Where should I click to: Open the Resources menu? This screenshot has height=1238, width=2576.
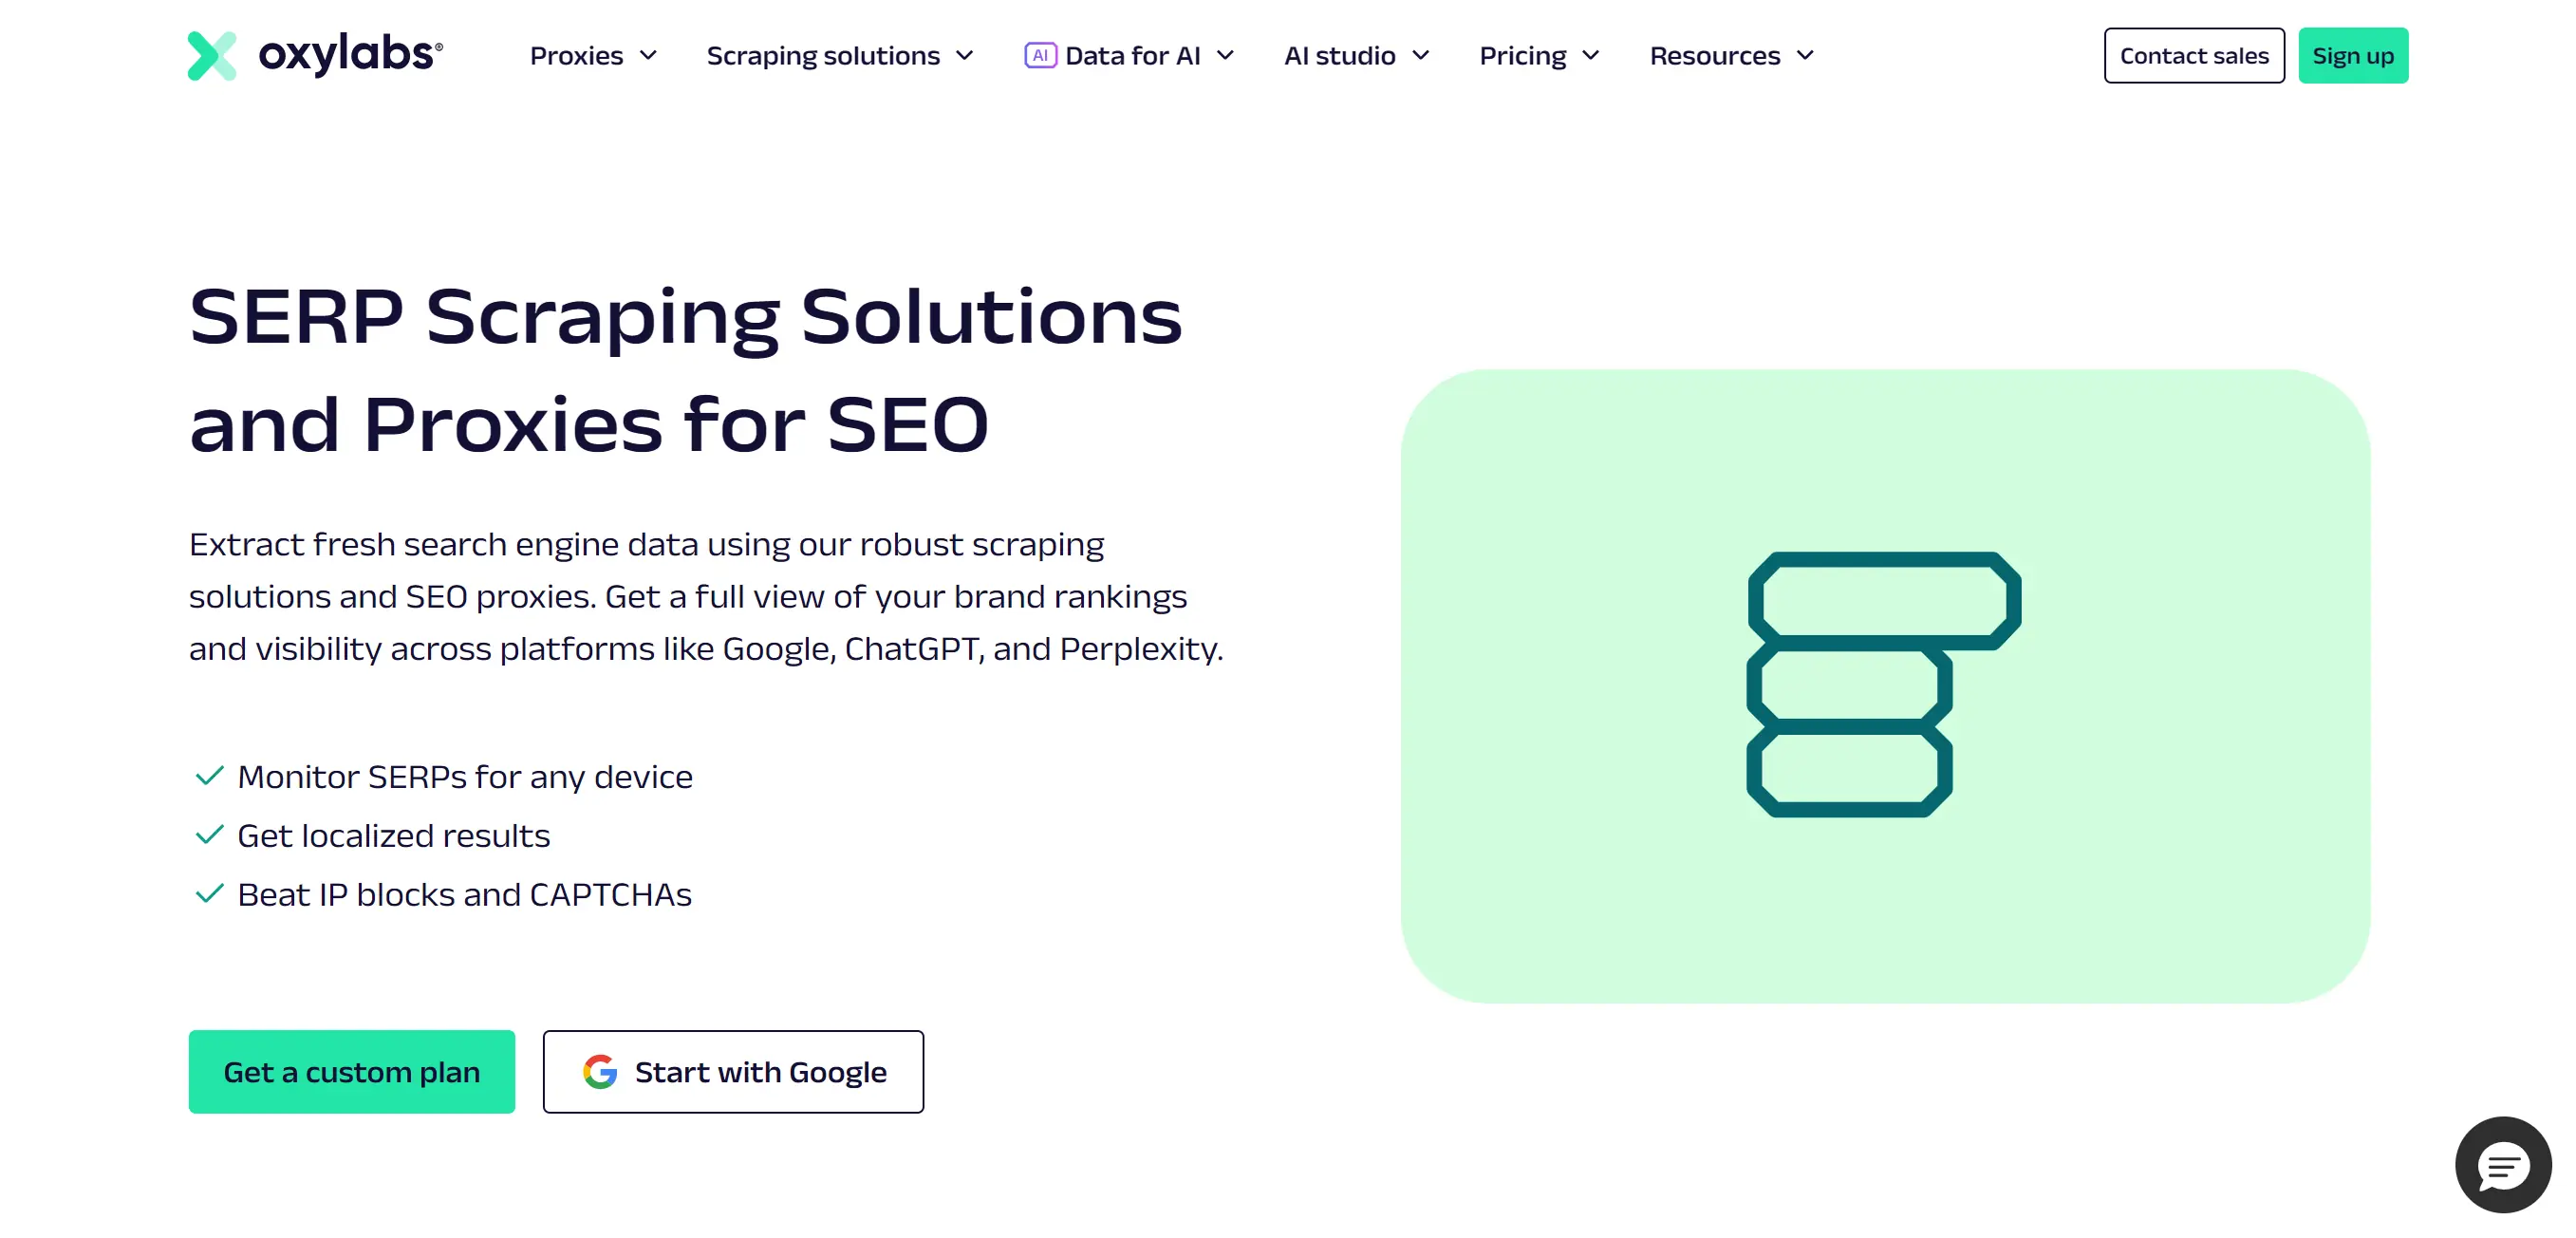pos(1733,56)
